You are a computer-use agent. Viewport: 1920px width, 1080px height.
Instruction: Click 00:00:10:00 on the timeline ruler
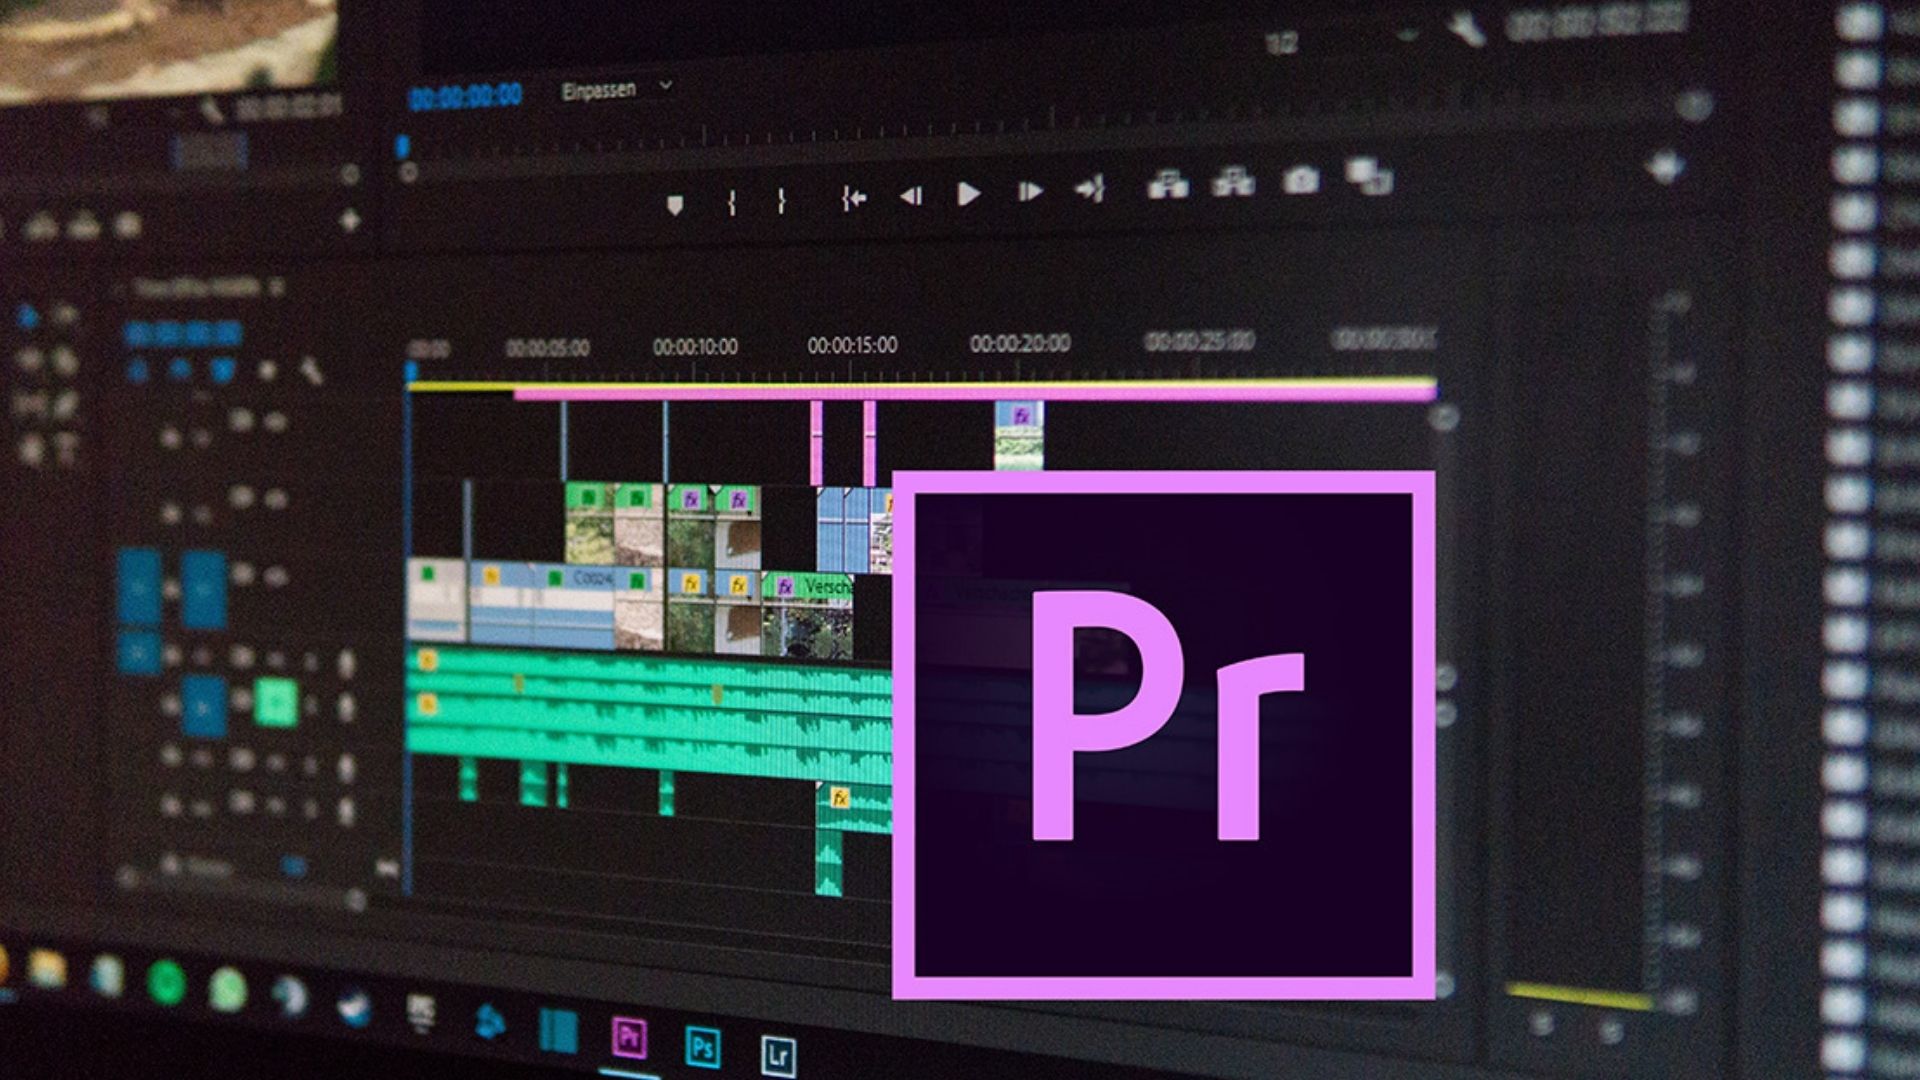pyautogui.click(x=695, y=347)
